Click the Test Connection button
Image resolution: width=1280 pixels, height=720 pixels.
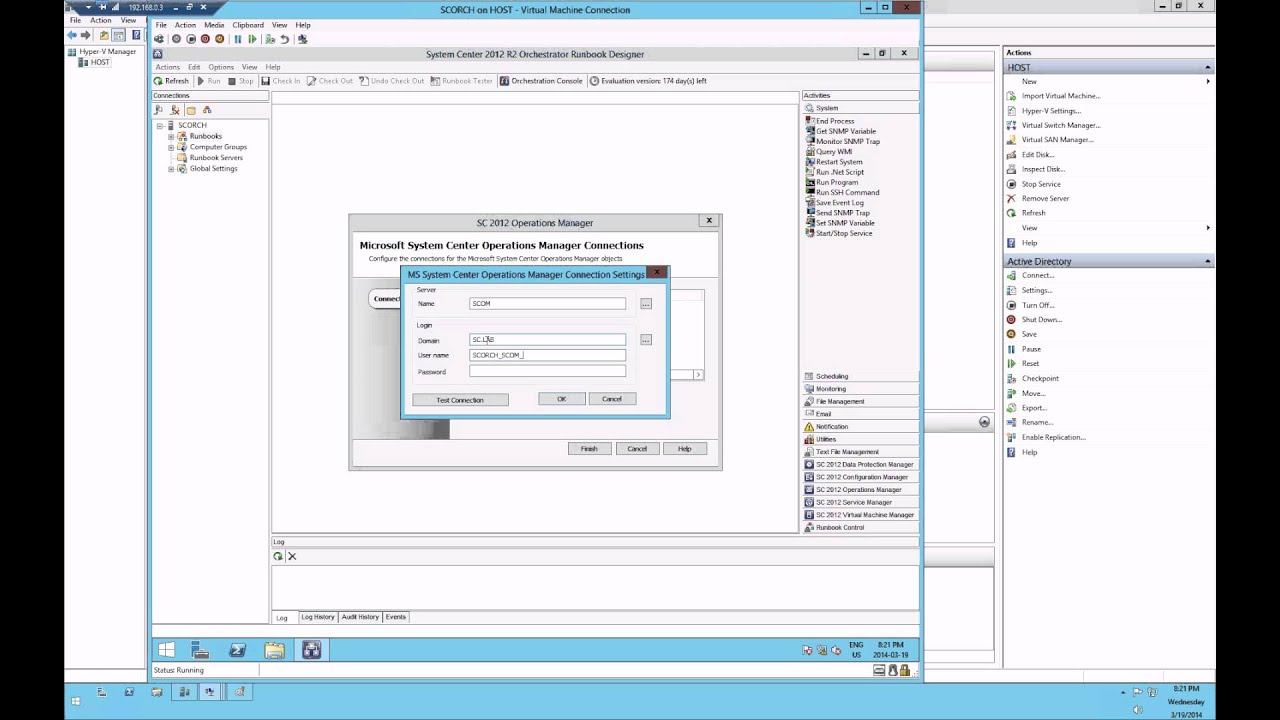point(460,400)
